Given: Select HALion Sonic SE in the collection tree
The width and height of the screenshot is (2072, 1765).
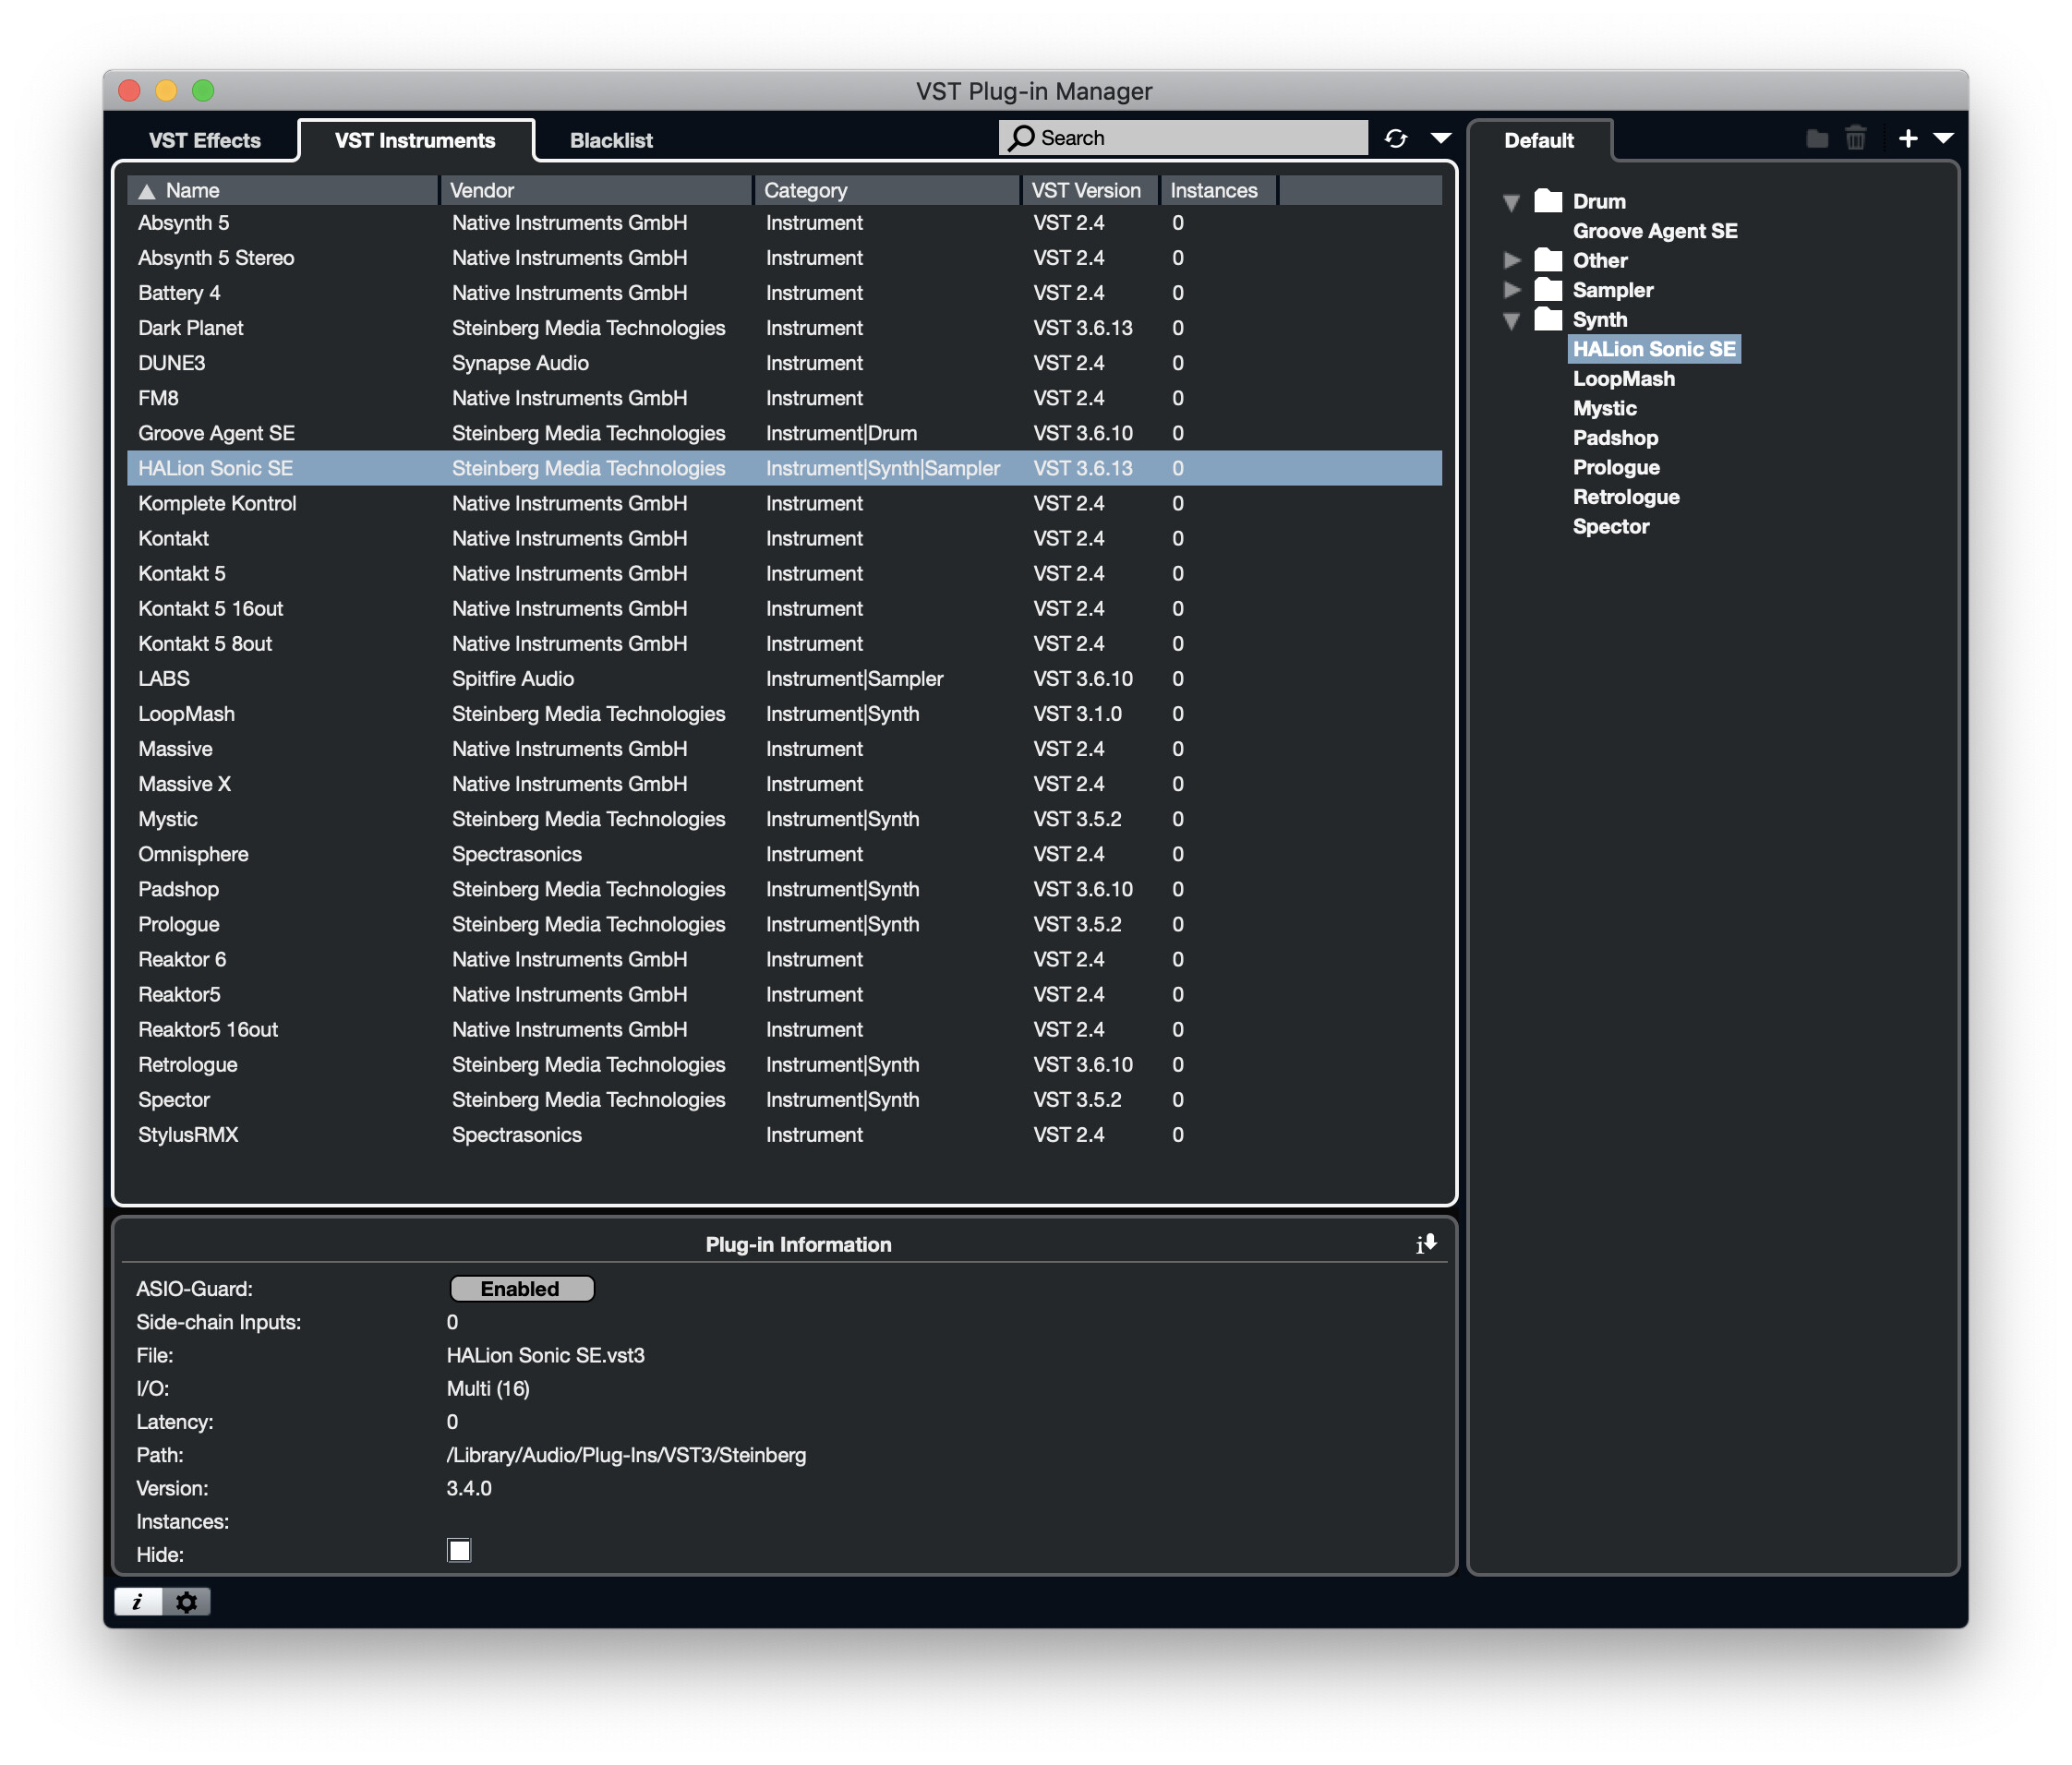Looking at the screenshot, I should [x=1654, y=349].
